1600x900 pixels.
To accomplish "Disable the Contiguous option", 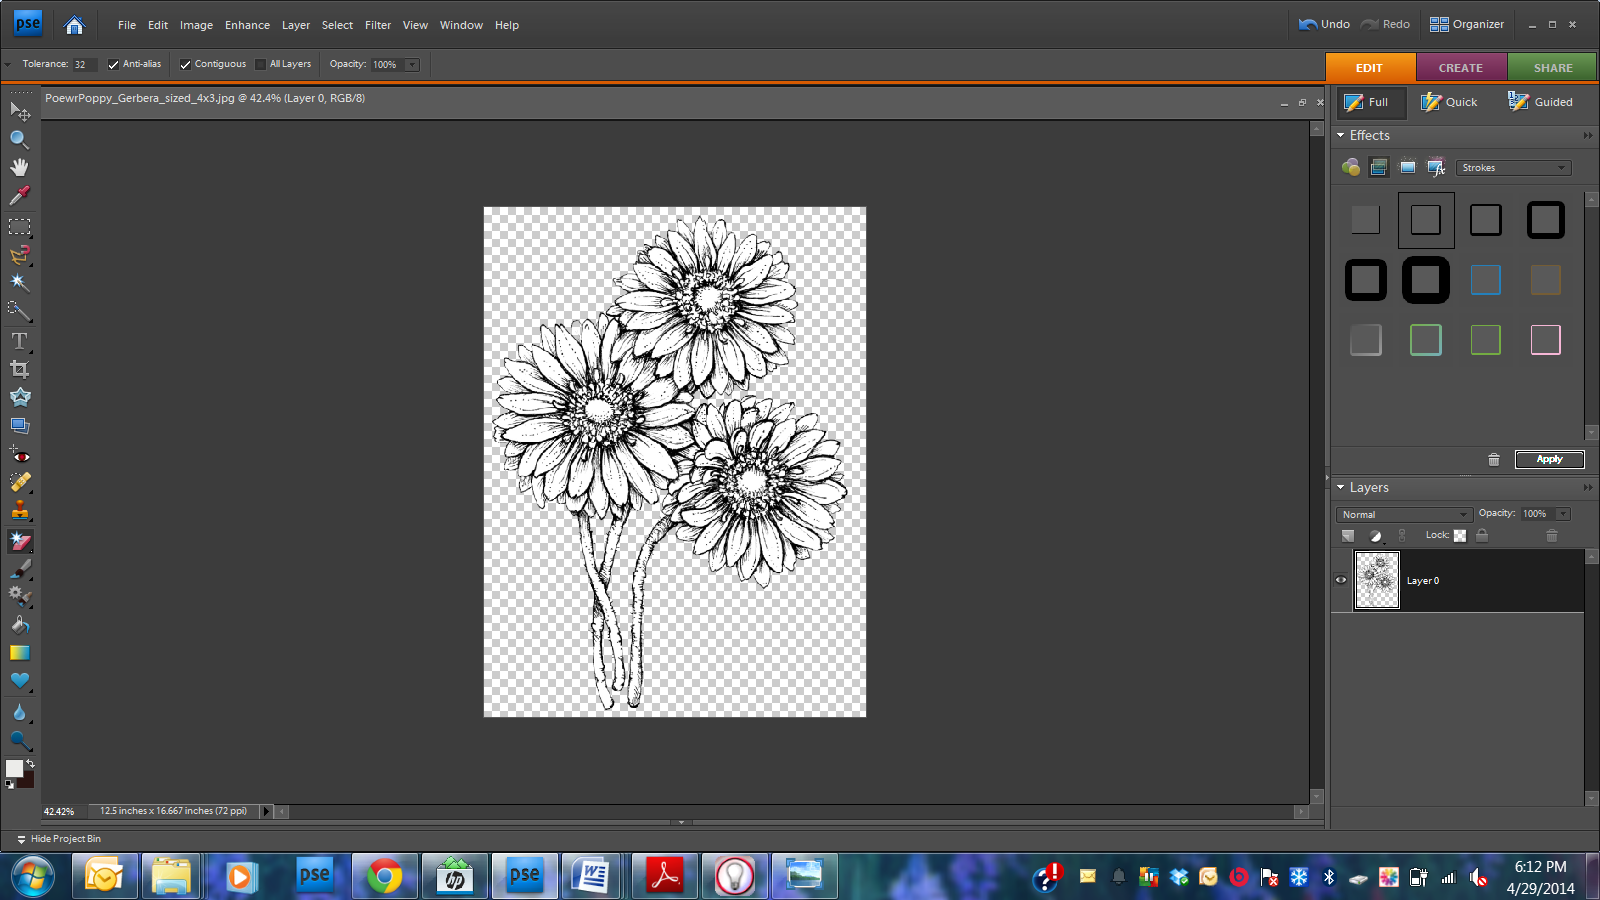I will point(185,63).
